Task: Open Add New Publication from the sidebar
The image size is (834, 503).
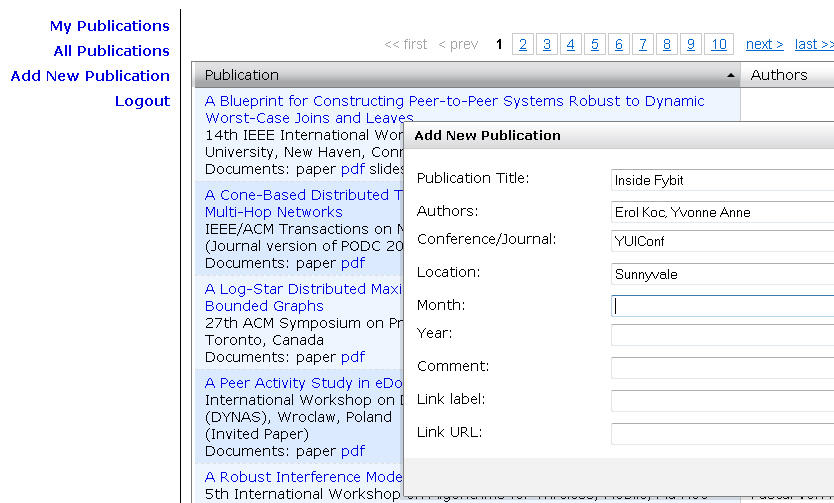Action: [x=90, y=76]
